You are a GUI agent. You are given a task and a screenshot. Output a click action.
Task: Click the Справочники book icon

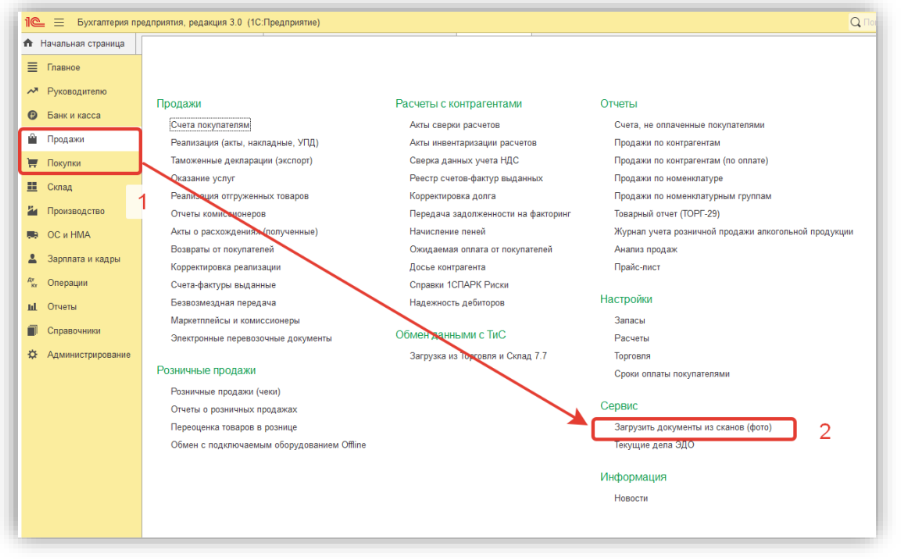33,330
